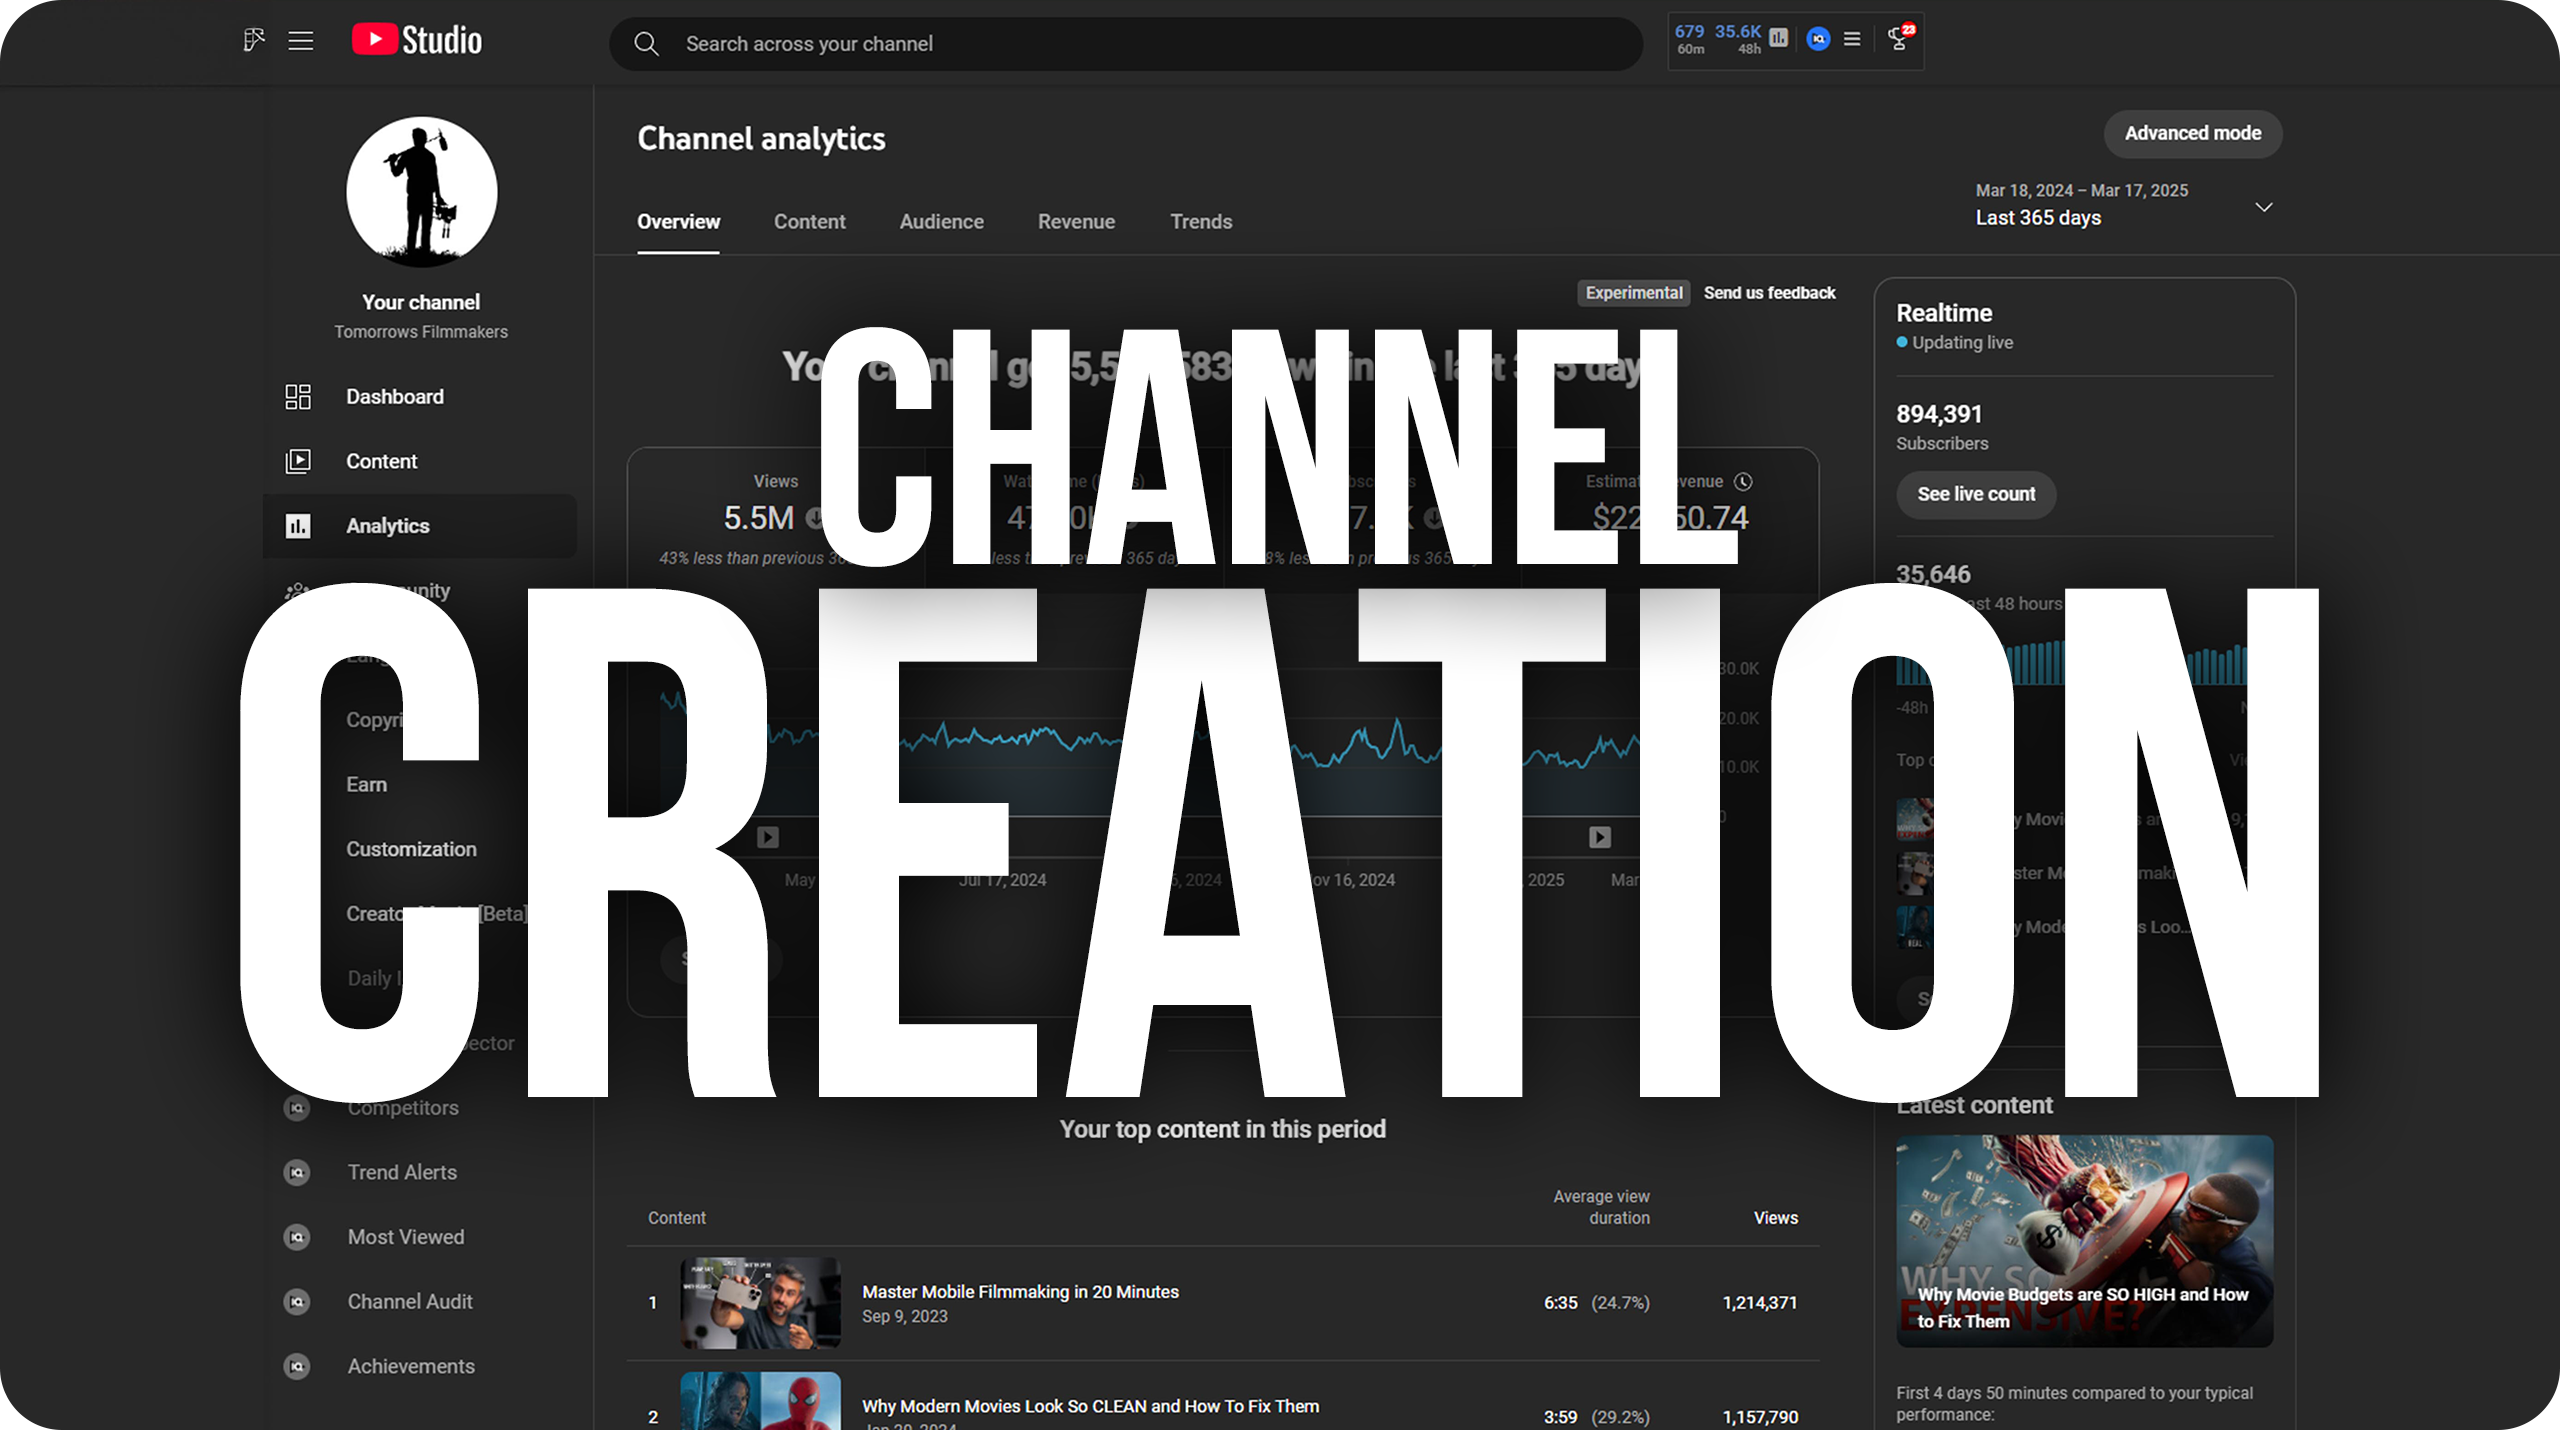Screen dimensions: 2560x1430
Task: Open the blue vidIQ logo button
Action: 1818,39
